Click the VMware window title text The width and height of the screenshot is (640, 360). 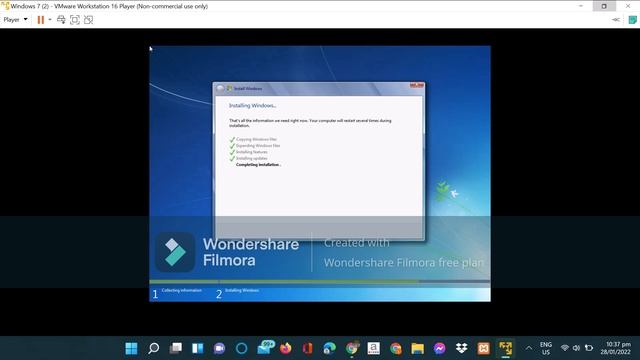tap(109, 6)
